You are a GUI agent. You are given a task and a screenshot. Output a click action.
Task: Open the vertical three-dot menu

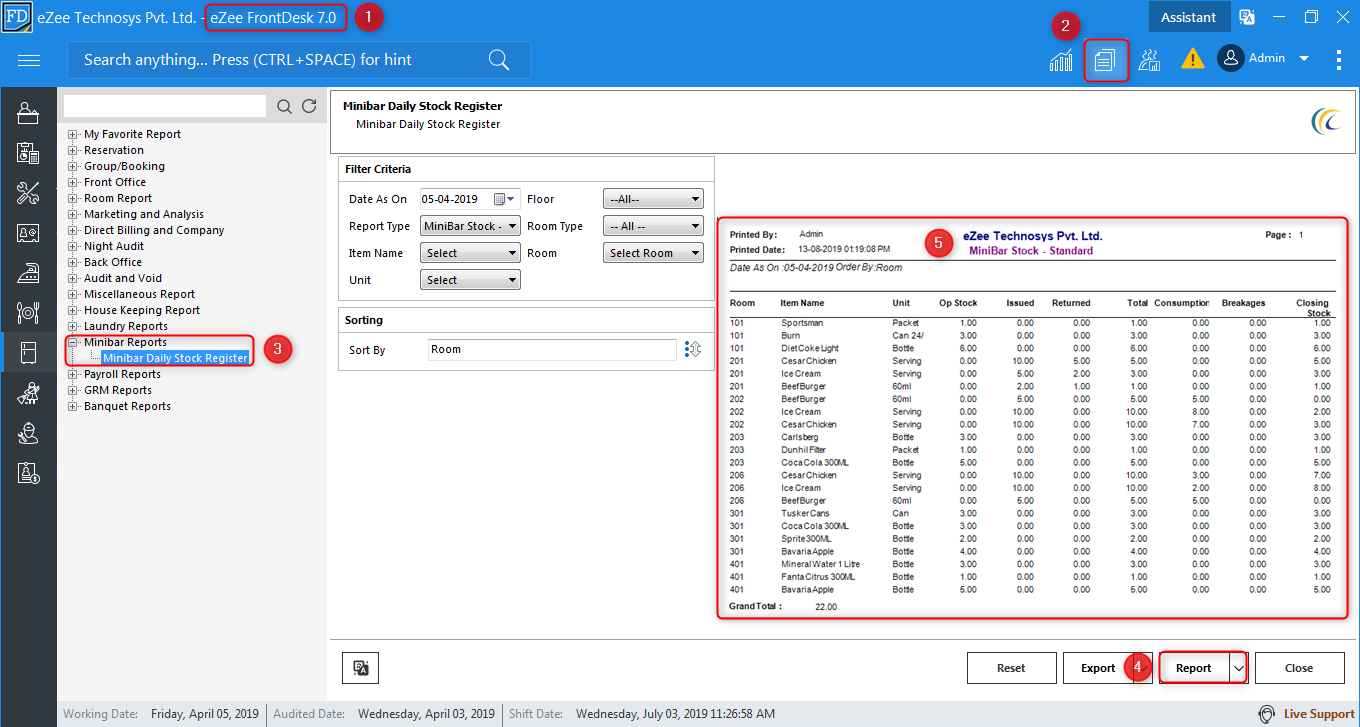[1339, 60]
